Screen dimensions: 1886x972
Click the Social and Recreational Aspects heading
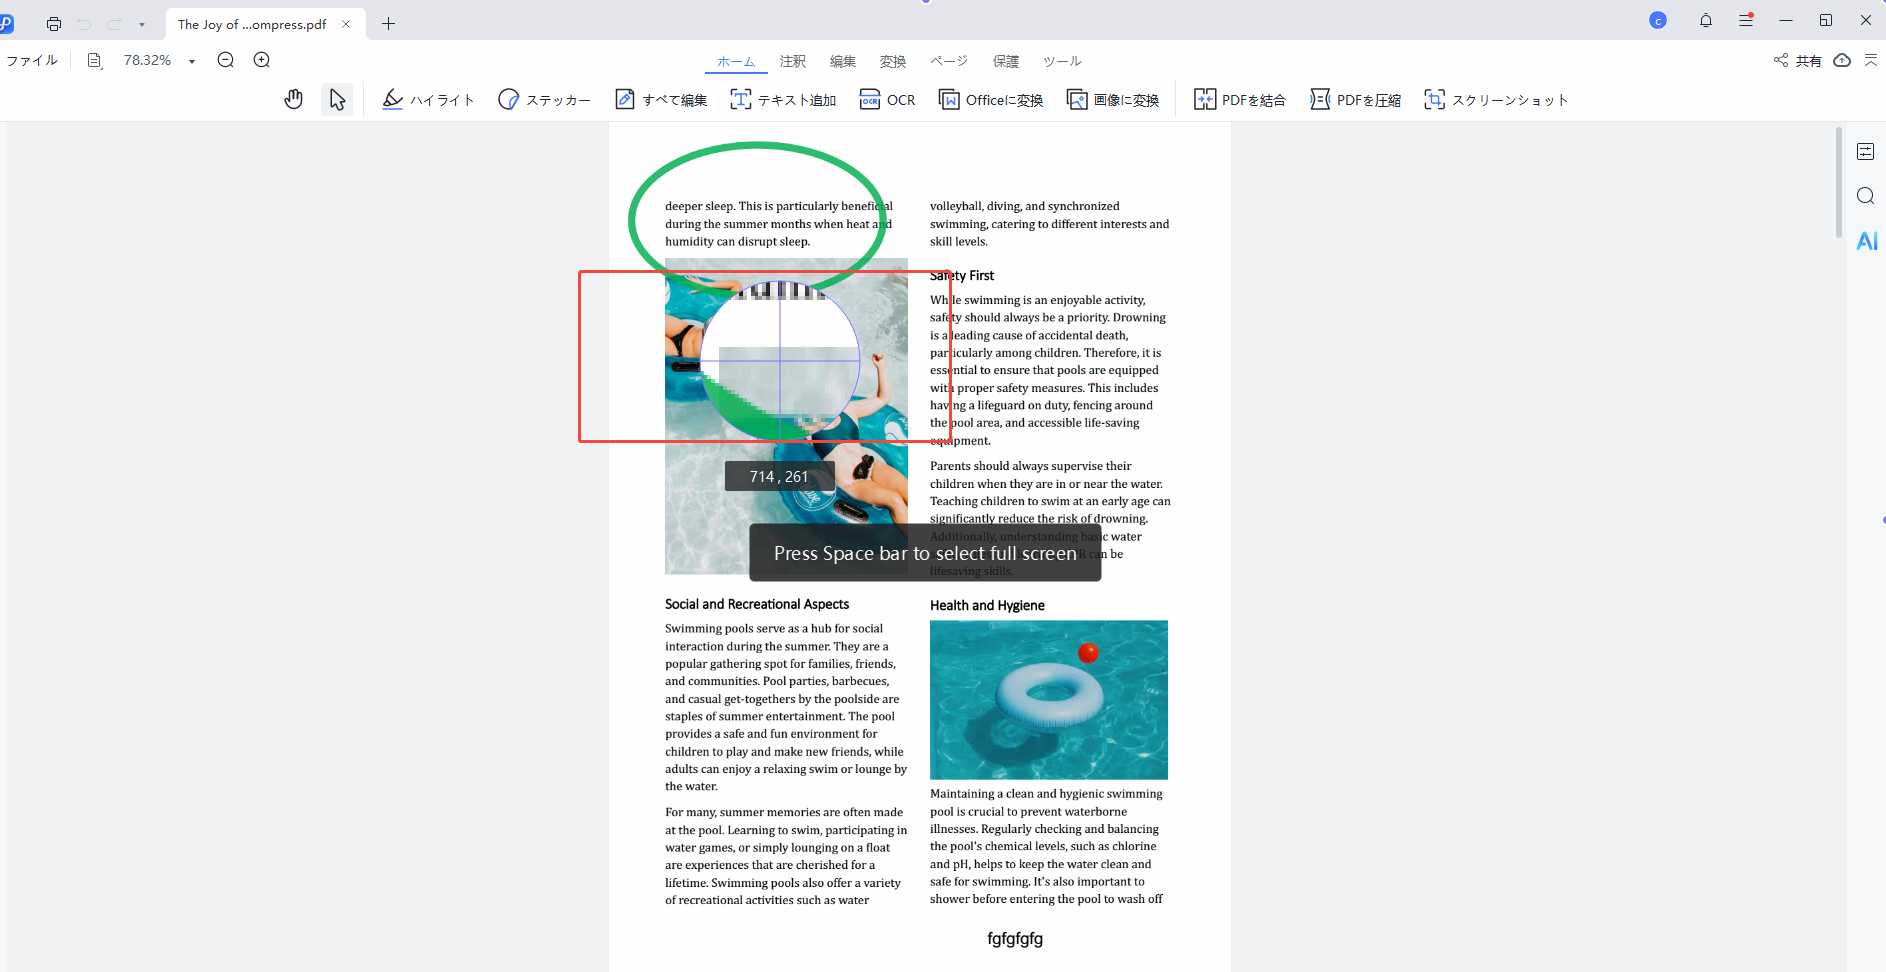click(757, 604)
